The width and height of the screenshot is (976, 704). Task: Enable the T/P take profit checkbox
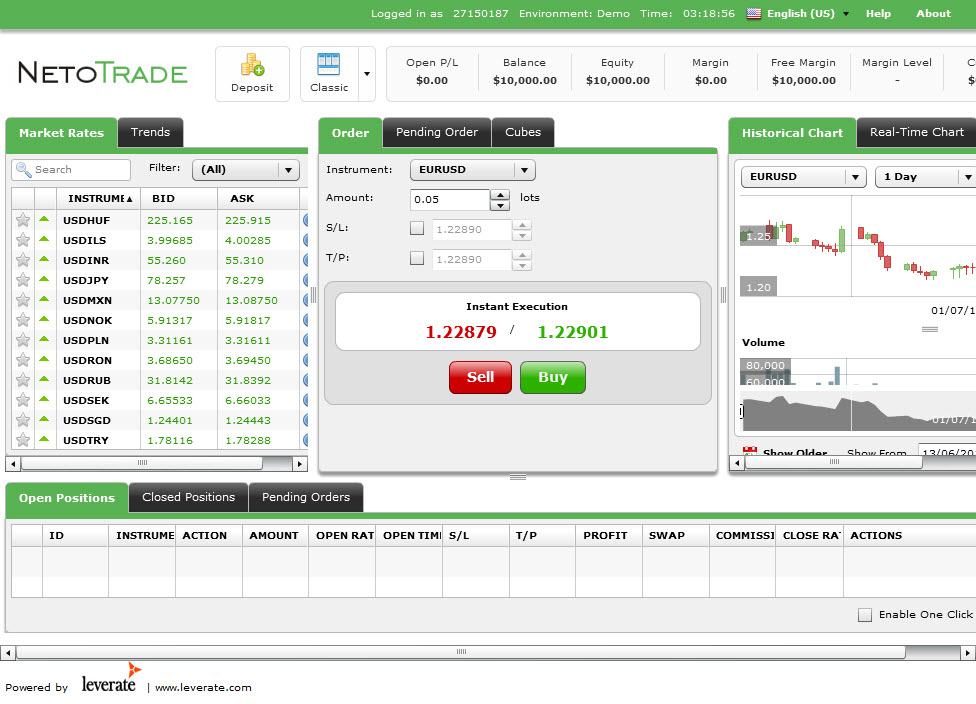pyautogui.click(x=417, y=258)
